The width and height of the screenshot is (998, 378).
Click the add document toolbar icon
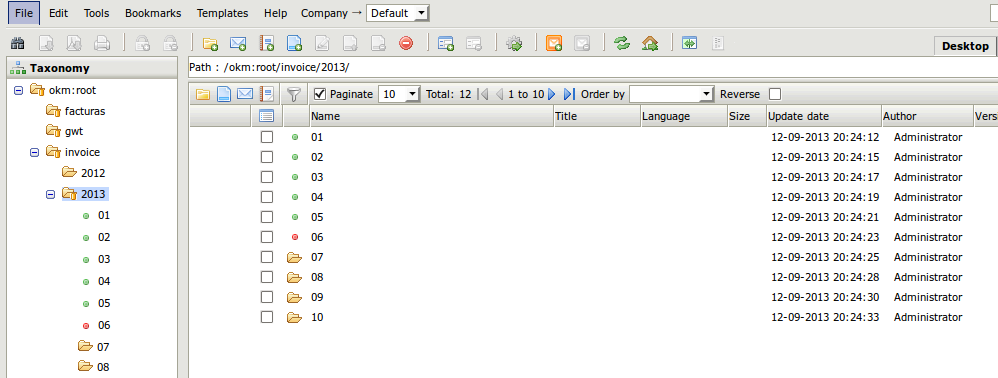click(294, 43)
